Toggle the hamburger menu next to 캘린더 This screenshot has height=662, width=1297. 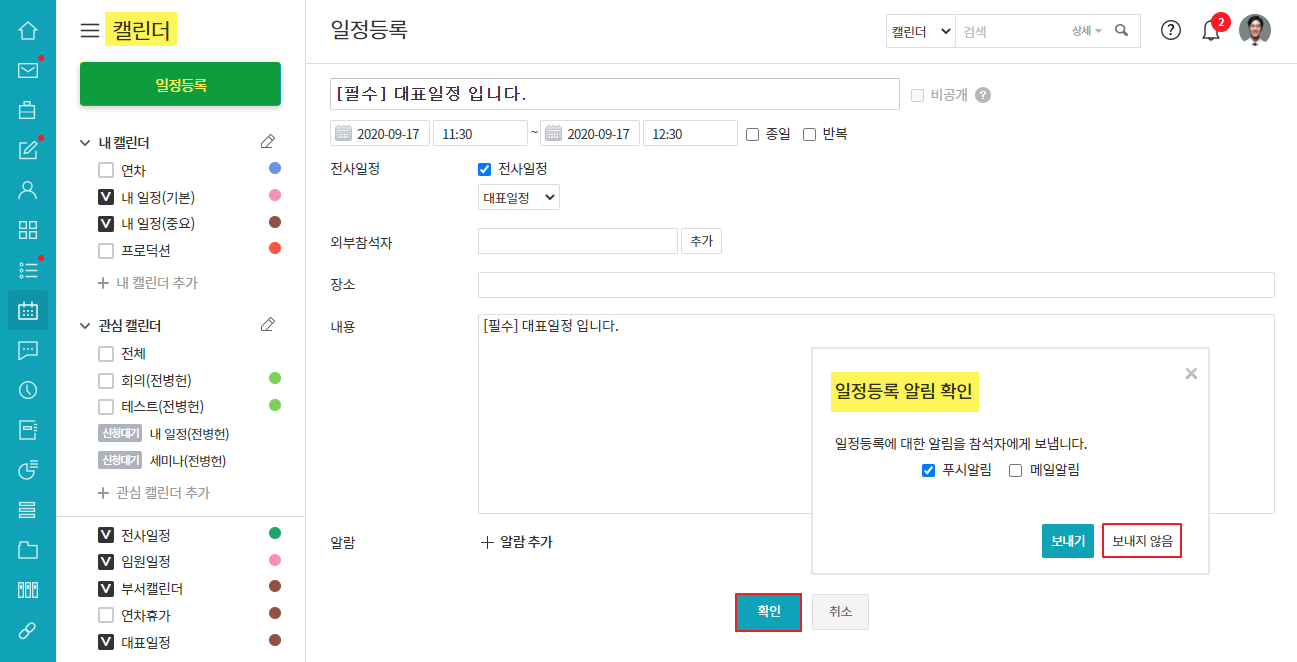coord(90,31)
